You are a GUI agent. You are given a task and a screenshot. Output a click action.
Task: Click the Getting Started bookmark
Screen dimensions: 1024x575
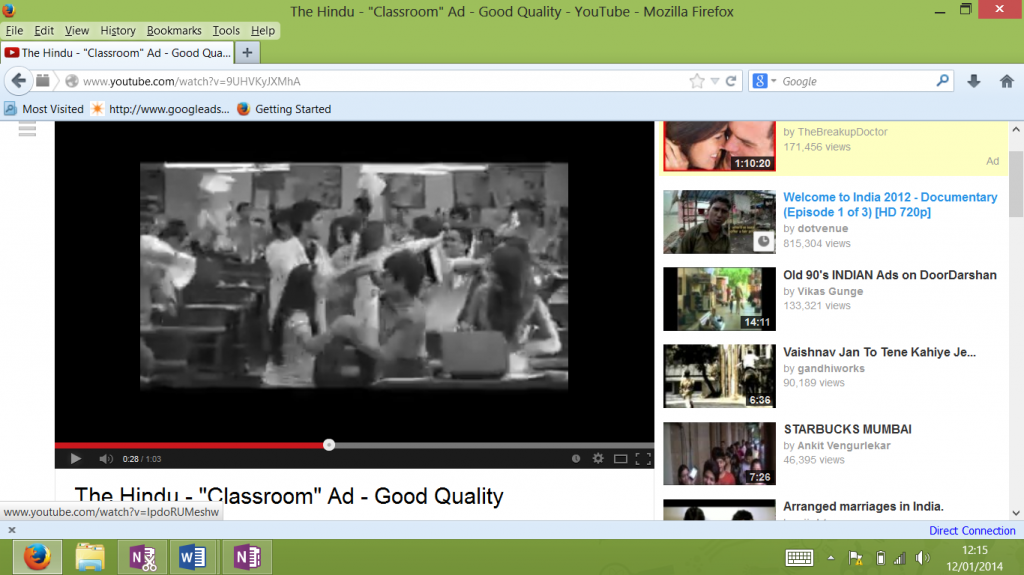pos(292,109)
